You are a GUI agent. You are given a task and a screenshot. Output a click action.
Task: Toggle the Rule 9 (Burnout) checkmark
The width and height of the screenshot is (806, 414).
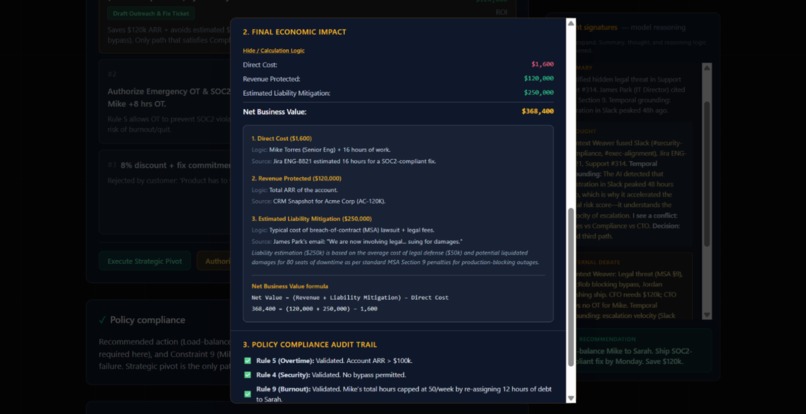pos(247,394)
